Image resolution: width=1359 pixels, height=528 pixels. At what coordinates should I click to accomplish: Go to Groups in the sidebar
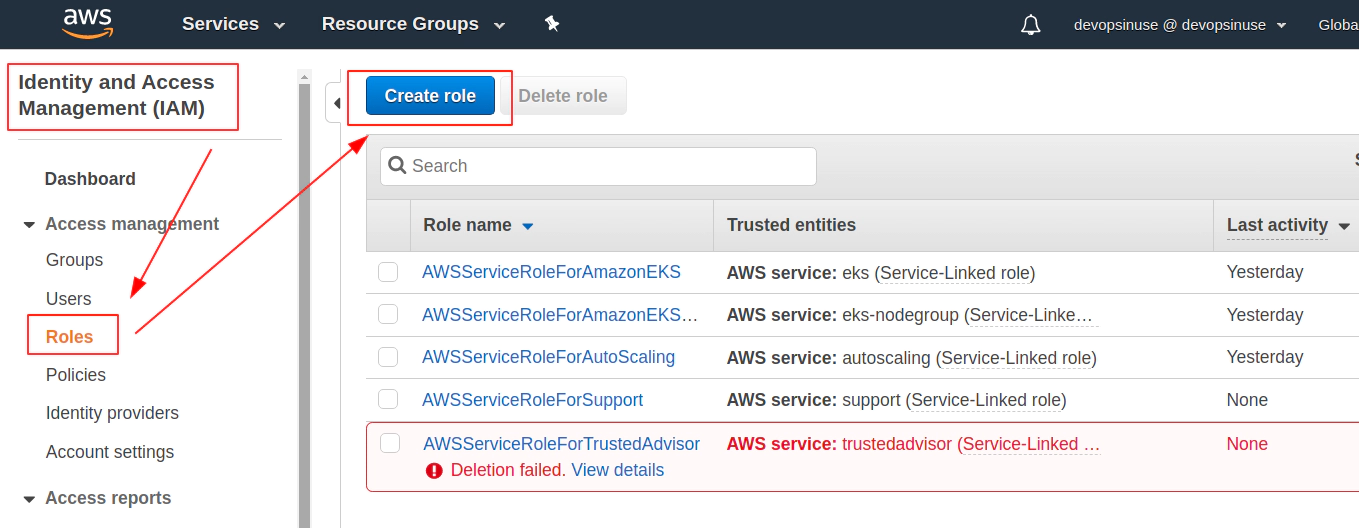click(74, 260)
